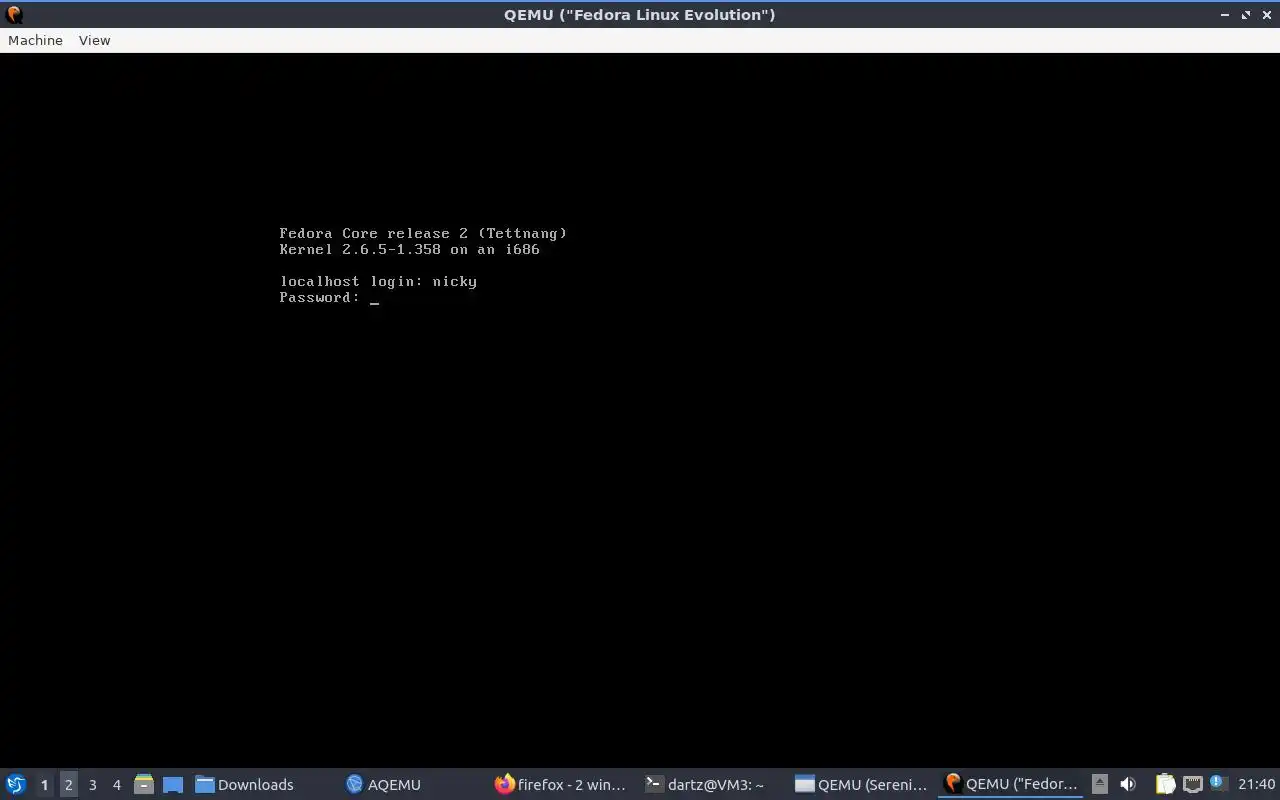Viewport: 1280px width, 800px height.
Task: Close the QEMU Fedora window
Action: coord(1266,15)
